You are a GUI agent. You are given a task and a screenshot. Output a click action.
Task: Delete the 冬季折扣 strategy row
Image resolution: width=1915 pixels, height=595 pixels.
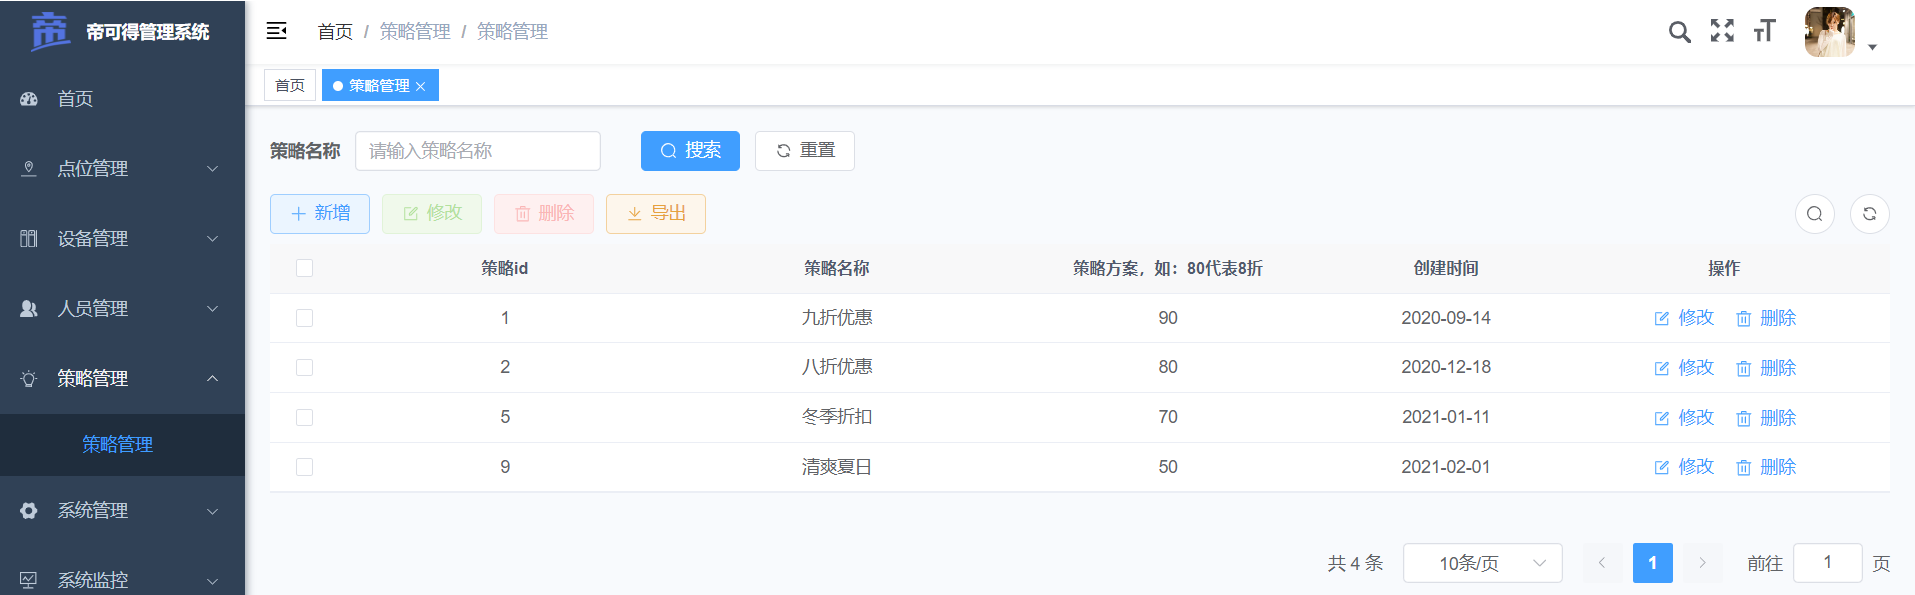pos(1766,418)
